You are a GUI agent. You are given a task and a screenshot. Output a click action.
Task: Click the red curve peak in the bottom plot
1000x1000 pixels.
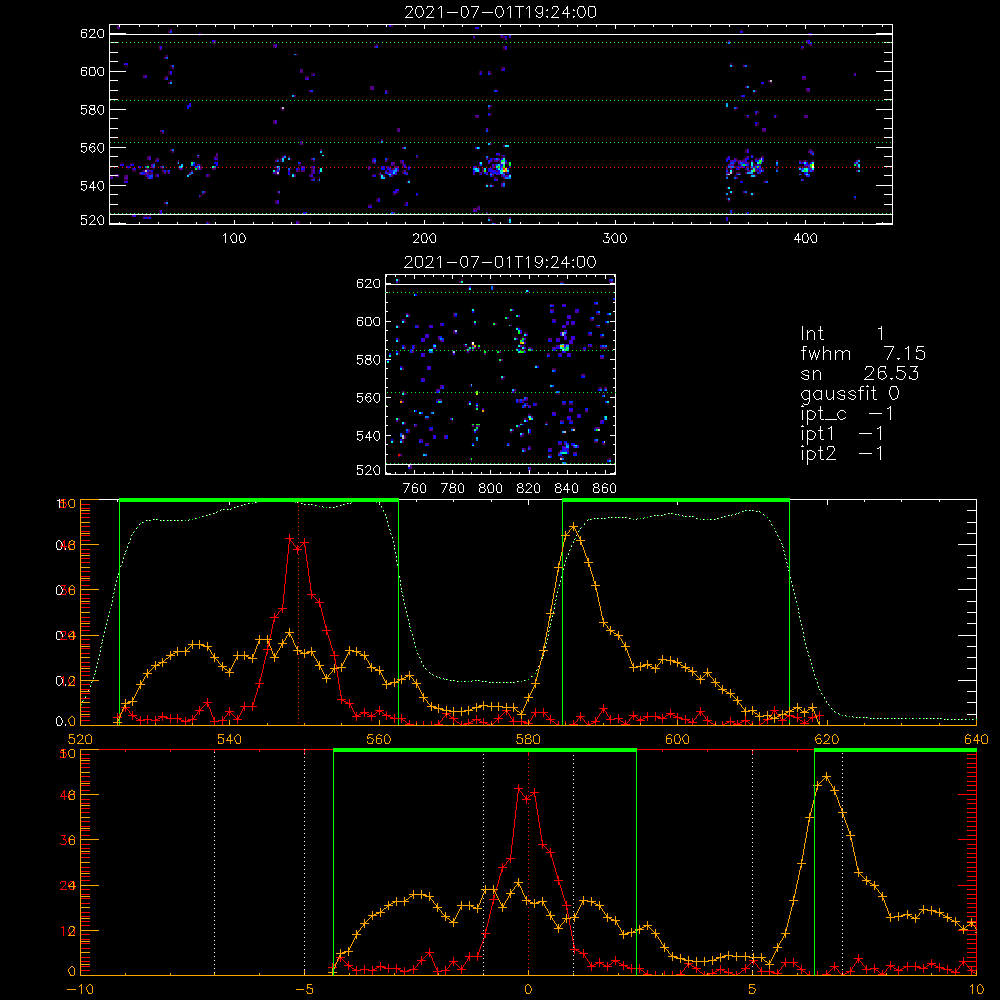click(519, 789)
